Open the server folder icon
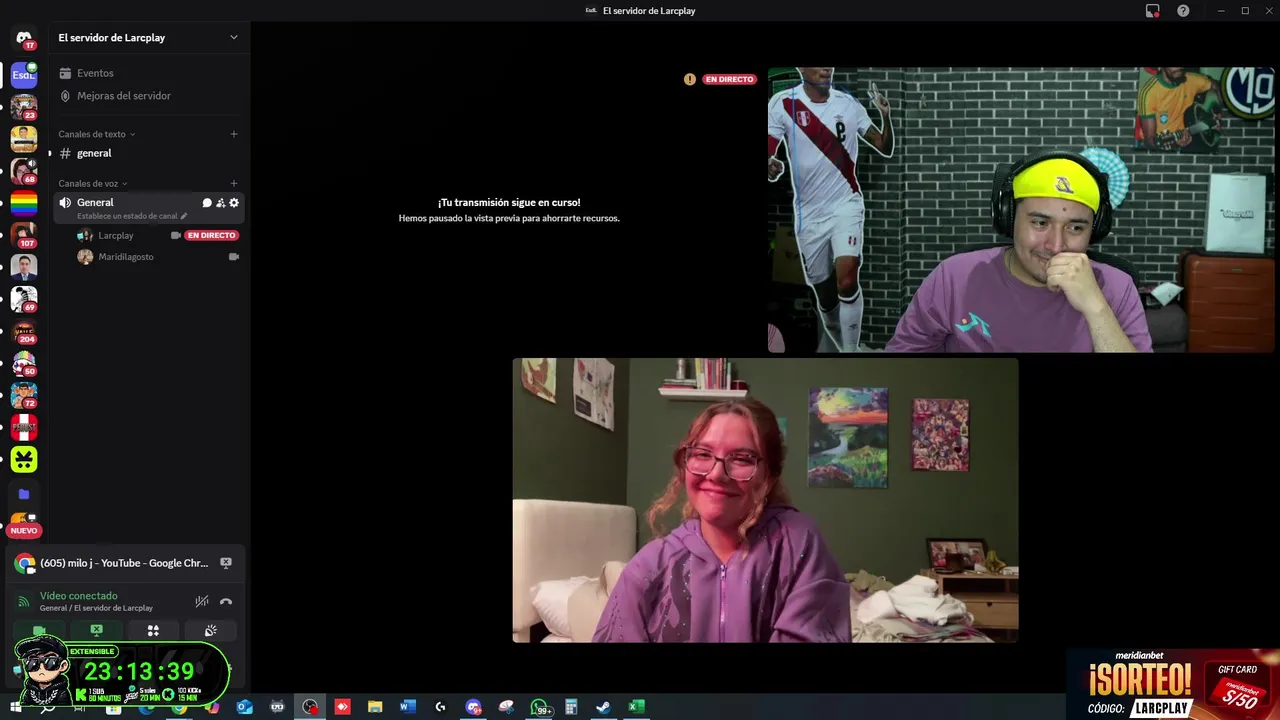 pyautogui.click(x=24, y=494)
